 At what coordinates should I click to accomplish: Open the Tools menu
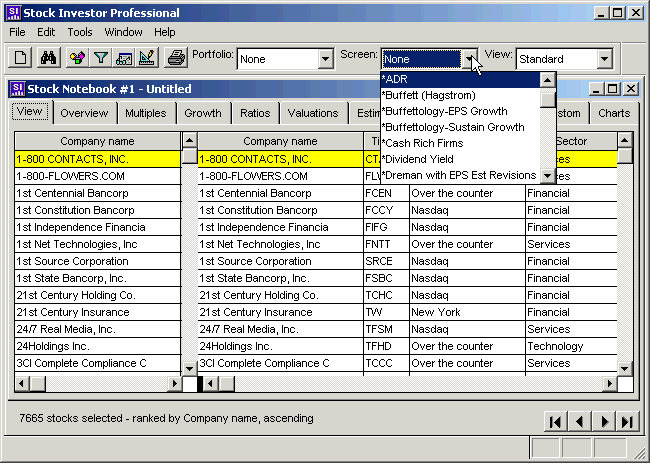80,32
